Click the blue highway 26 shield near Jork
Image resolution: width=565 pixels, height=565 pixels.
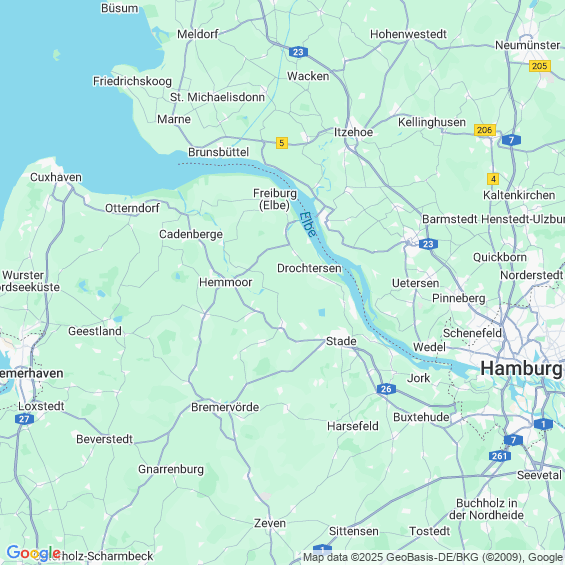point(386,389)
